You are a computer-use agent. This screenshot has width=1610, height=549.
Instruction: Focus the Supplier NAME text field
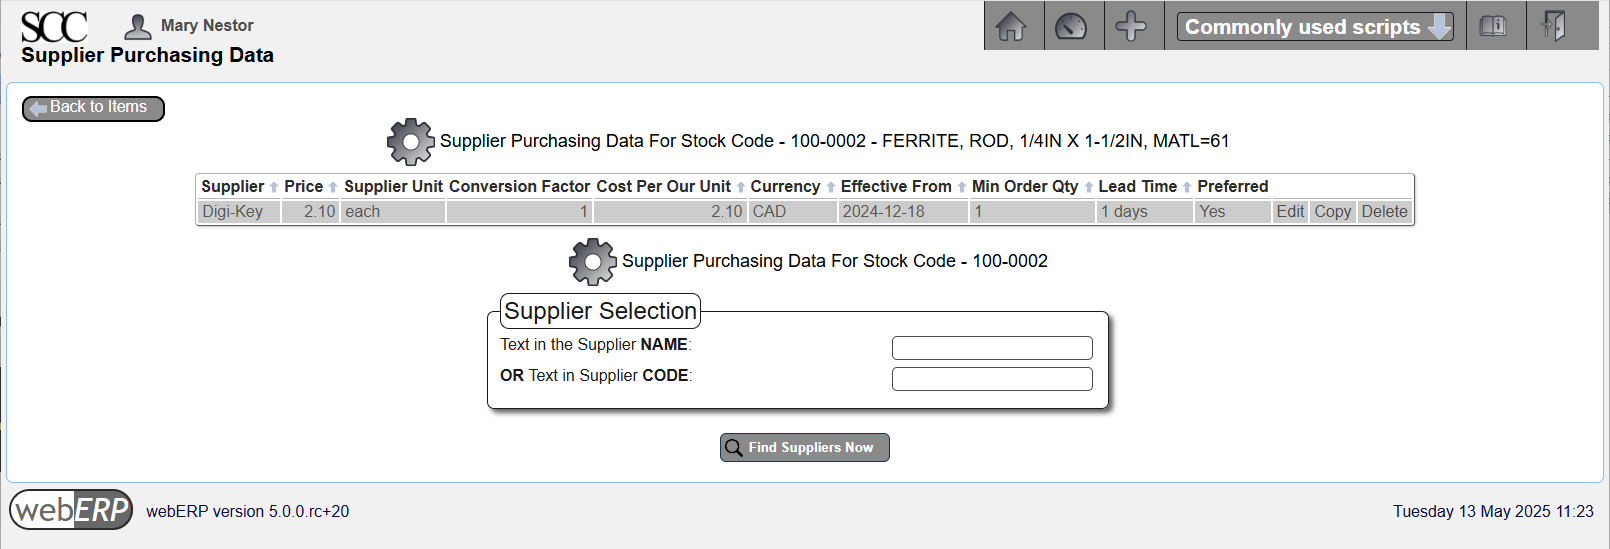(992, 348)
